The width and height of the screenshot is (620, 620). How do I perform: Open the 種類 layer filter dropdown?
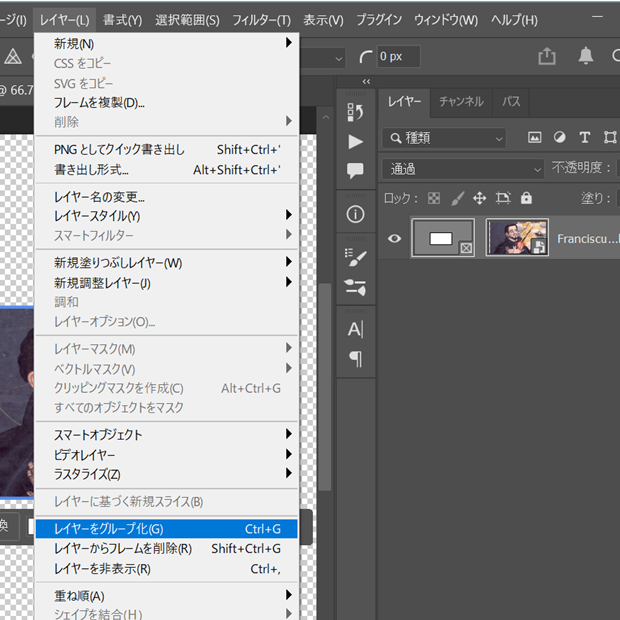(444, 137)
